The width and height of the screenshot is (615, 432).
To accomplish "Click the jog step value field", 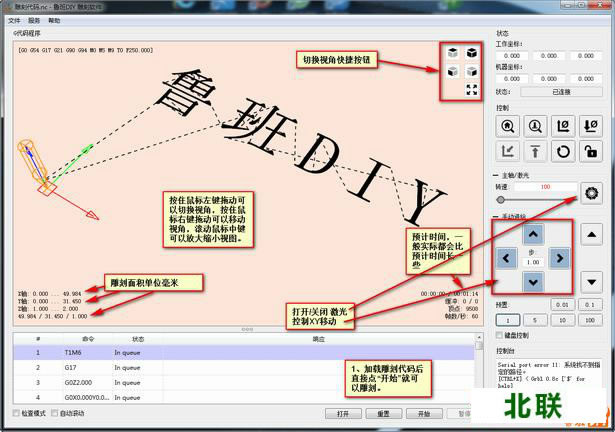I will 533,261.
